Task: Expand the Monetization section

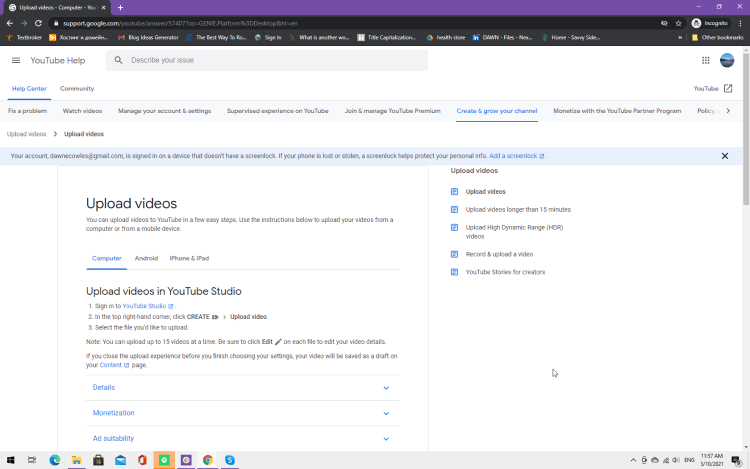Action: tap(243, 413)
